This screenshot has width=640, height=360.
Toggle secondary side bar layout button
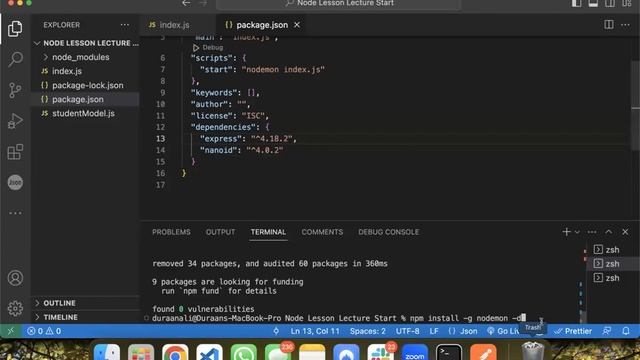(x=610, y=3)
